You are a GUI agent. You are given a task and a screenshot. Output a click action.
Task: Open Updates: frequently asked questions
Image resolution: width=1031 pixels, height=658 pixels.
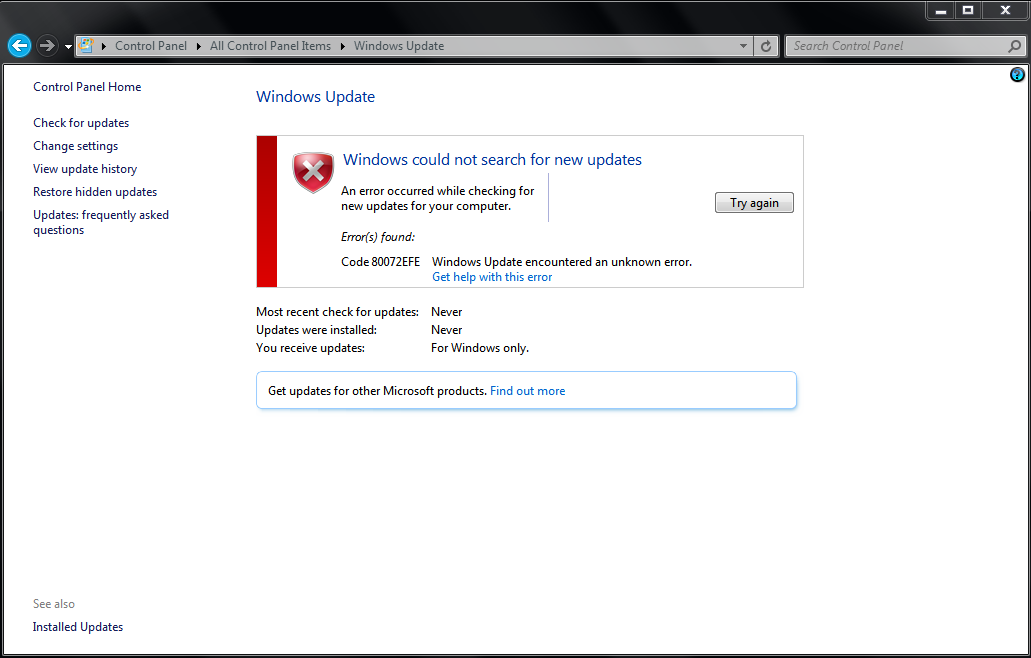coord(101,222)
